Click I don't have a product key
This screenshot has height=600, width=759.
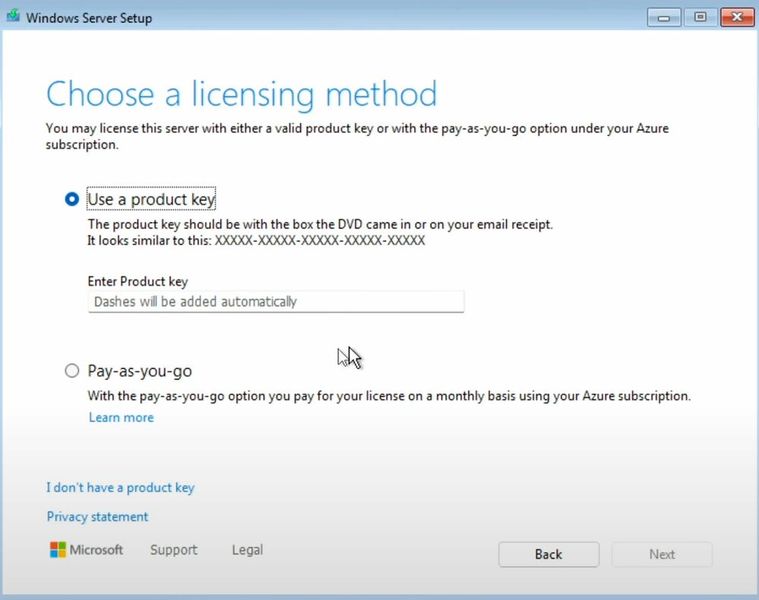(121, 487)
